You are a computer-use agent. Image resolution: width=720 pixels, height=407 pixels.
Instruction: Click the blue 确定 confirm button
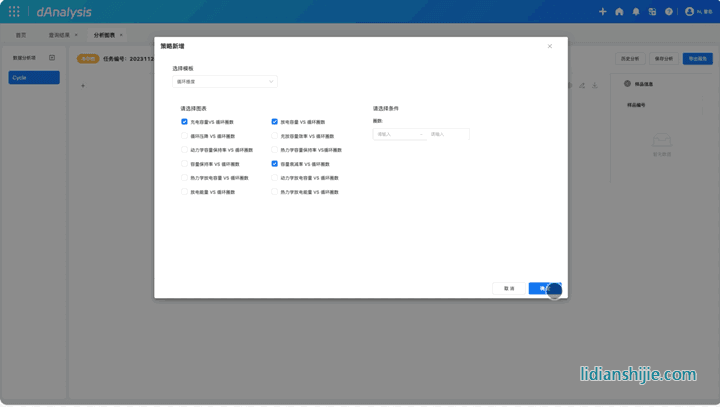544,288
